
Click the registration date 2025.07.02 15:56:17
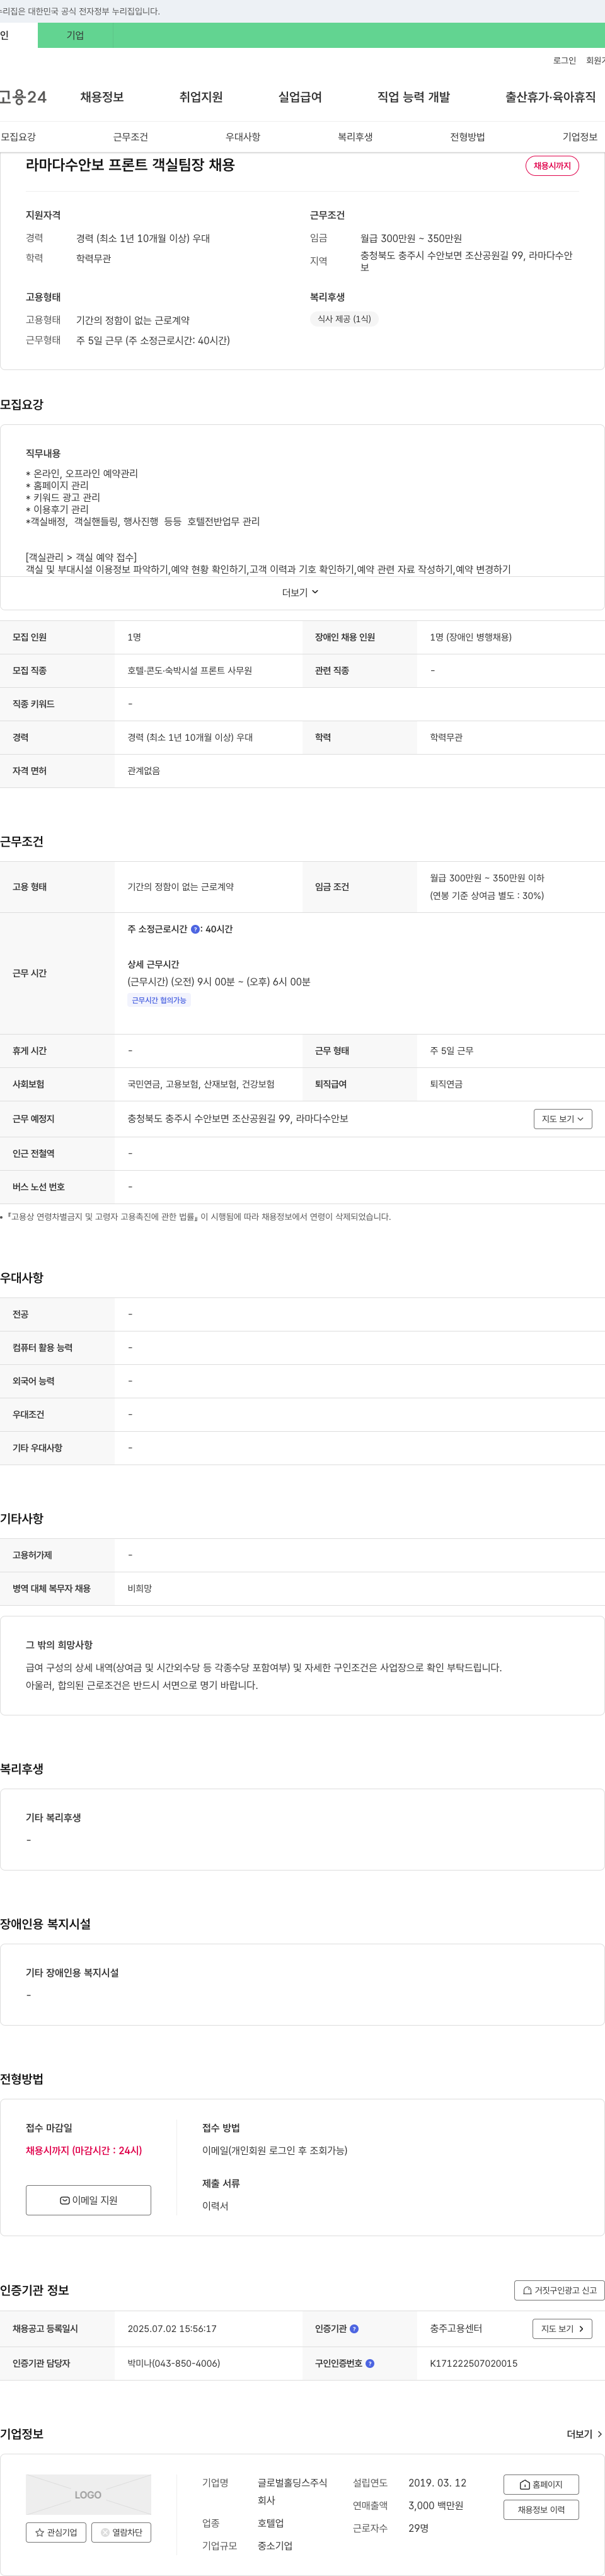(172, 2329)
